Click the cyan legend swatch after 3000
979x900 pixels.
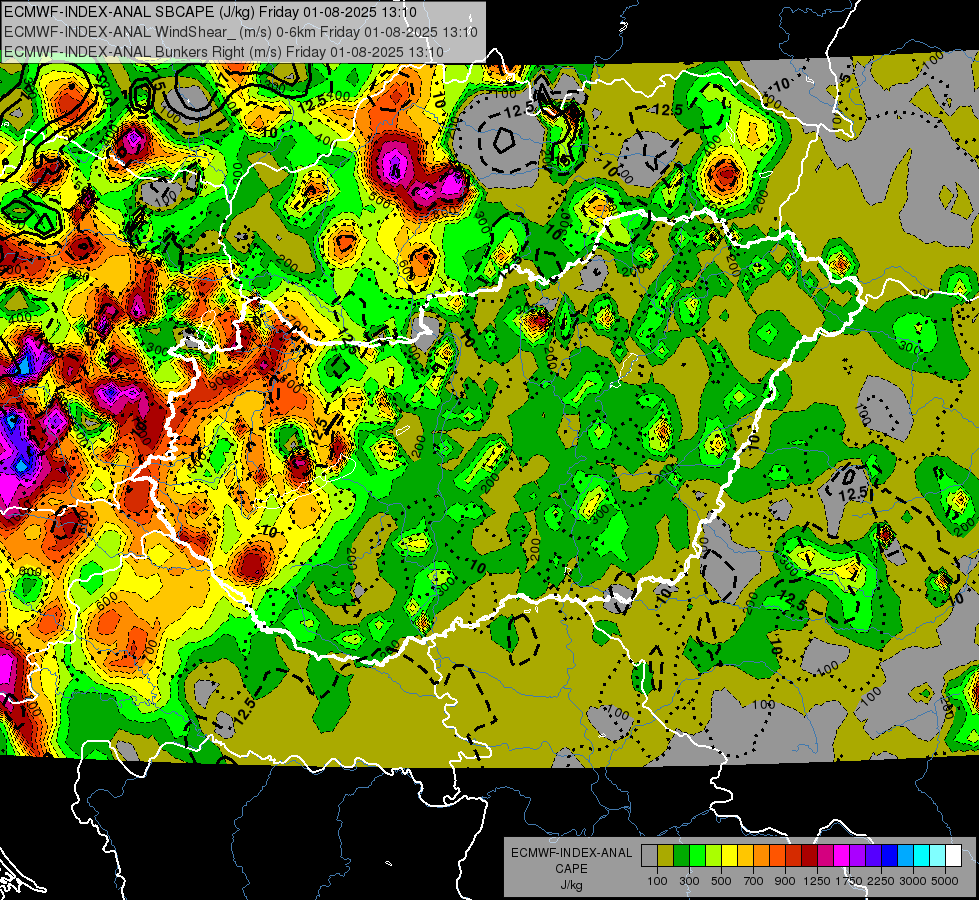(x=922, y=856)
